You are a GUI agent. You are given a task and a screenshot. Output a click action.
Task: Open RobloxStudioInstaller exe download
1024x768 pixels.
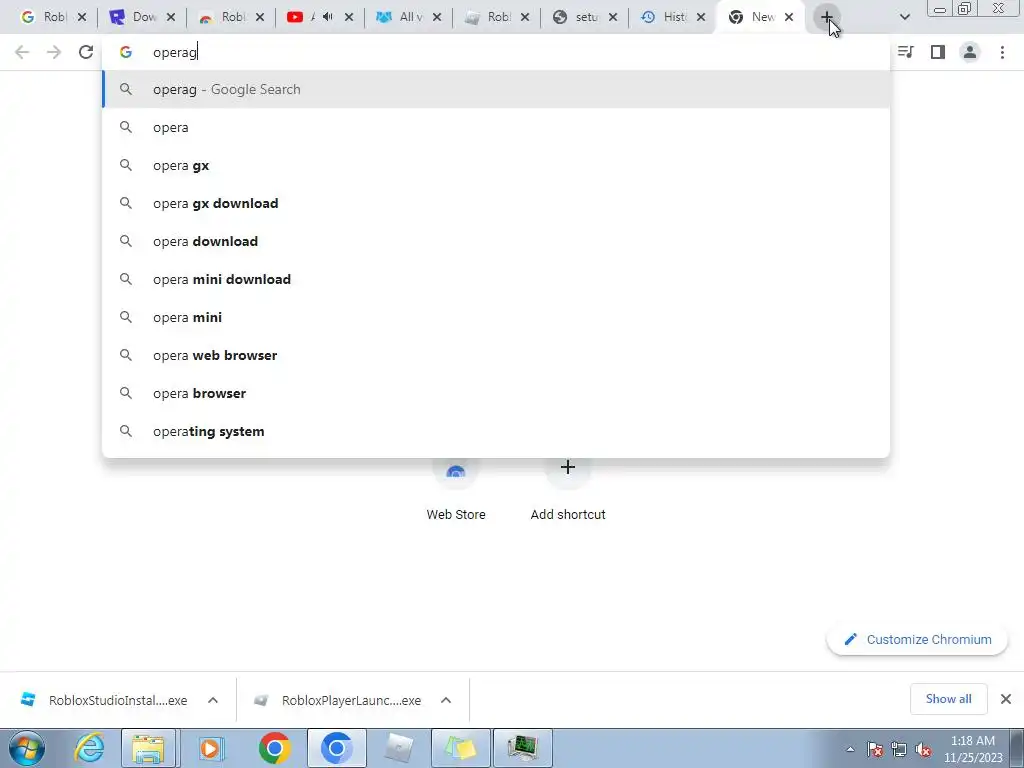(x=104, y=700)
